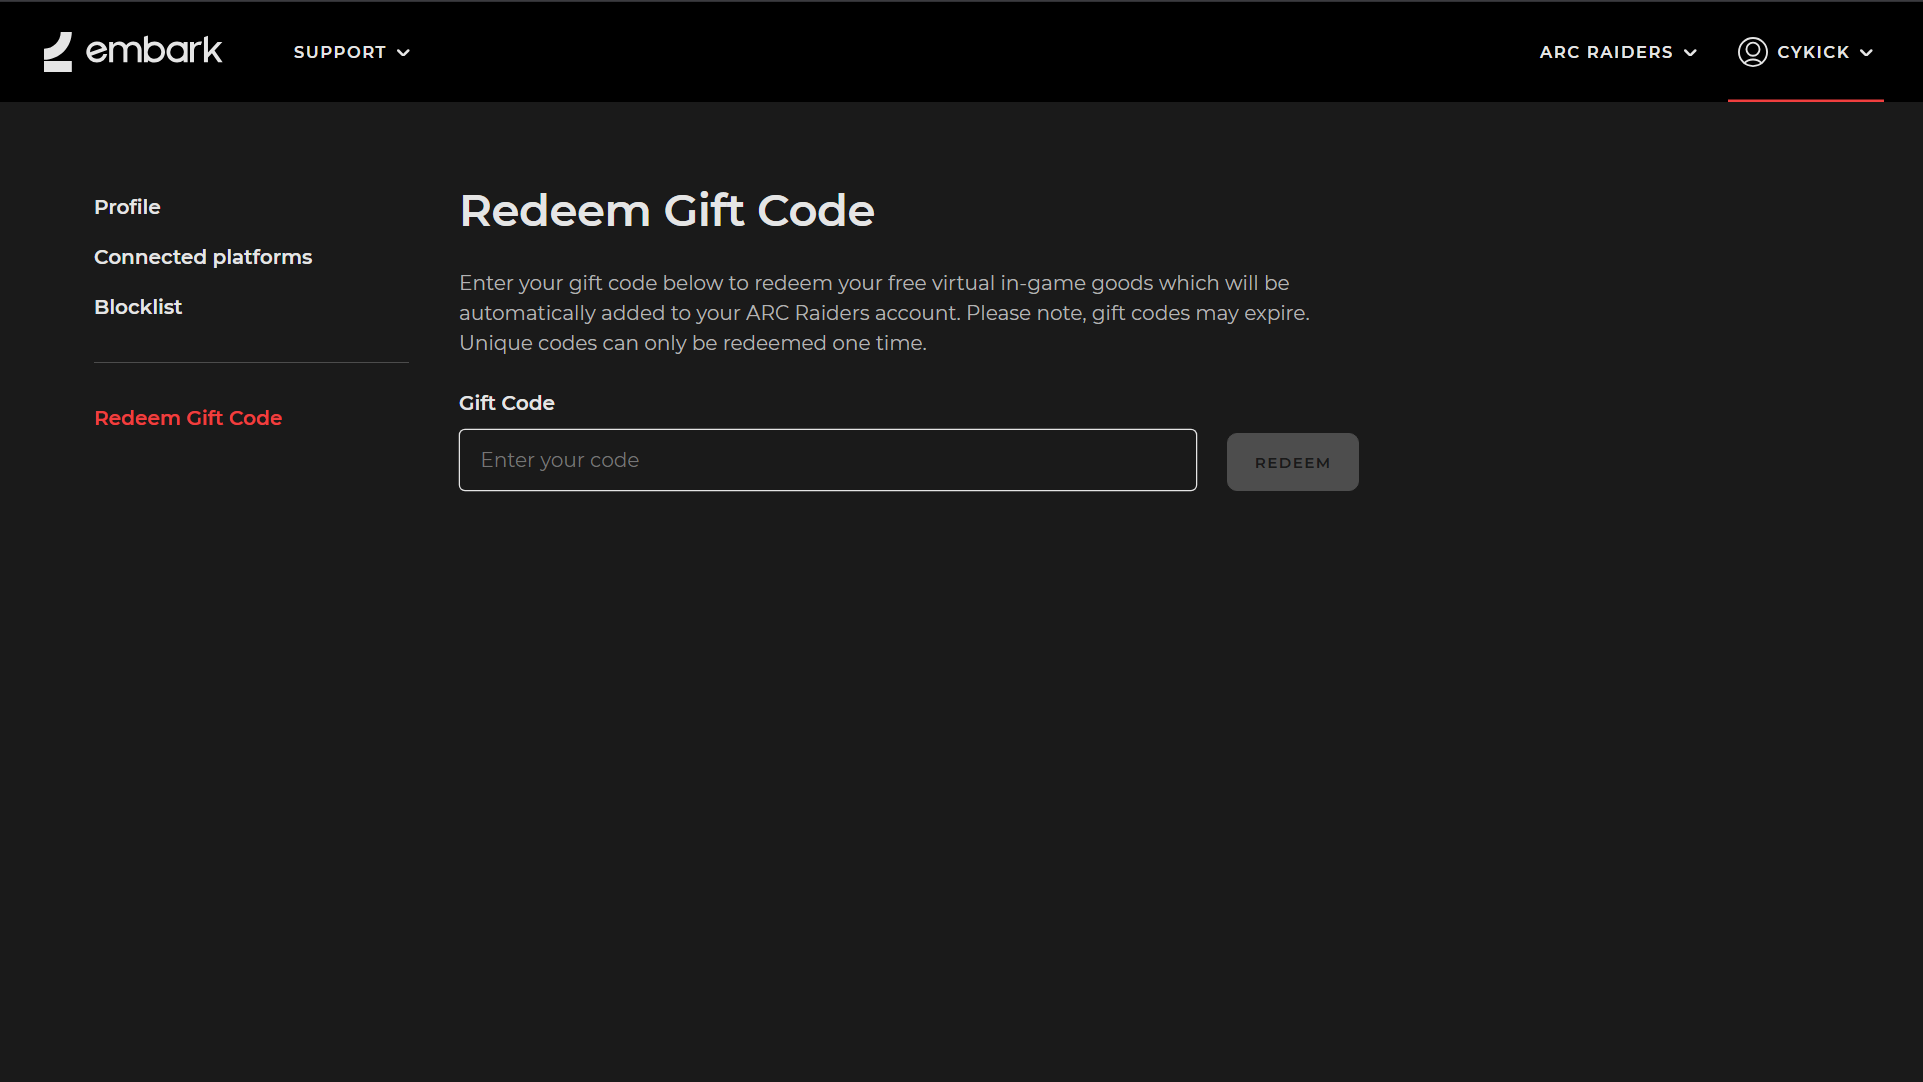Viewport: 1923px width, 1082px height.
Task: Click the Gift Code field label
Action: (x=506, y=403)
